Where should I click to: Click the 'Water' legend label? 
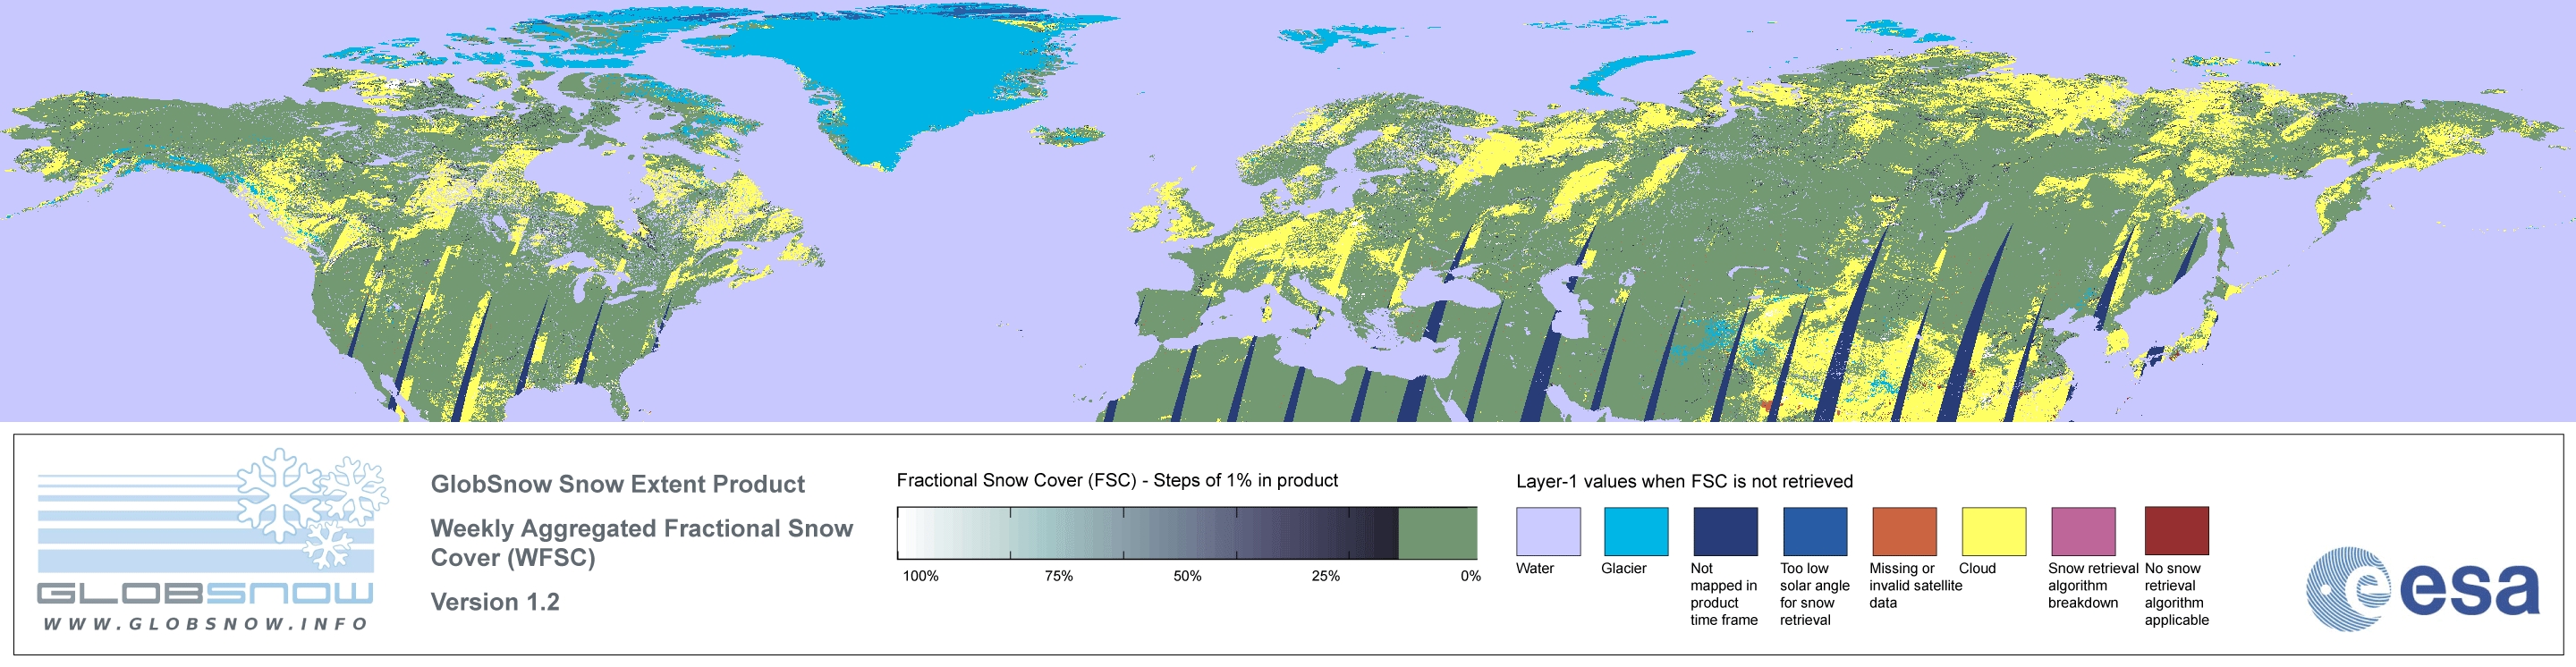1535,568
